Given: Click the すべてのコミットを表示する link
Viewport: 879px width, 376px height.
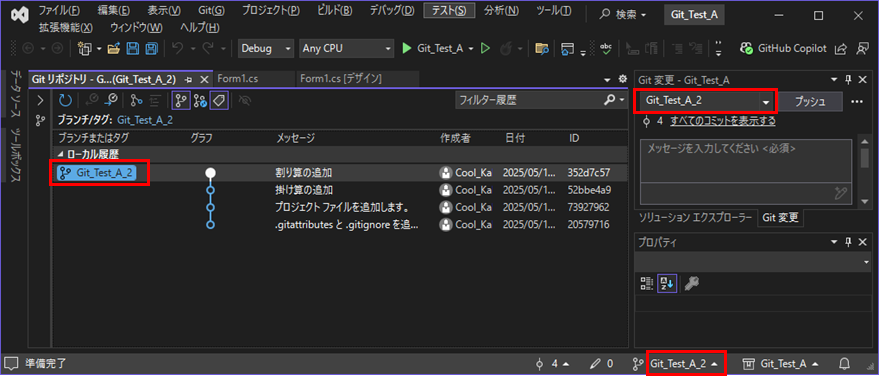Looking at the screenshot, I should [723, 121].
